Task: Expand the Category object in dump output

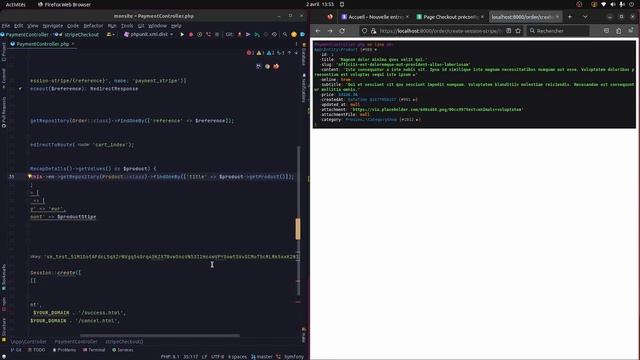Action: pos(418,120)
